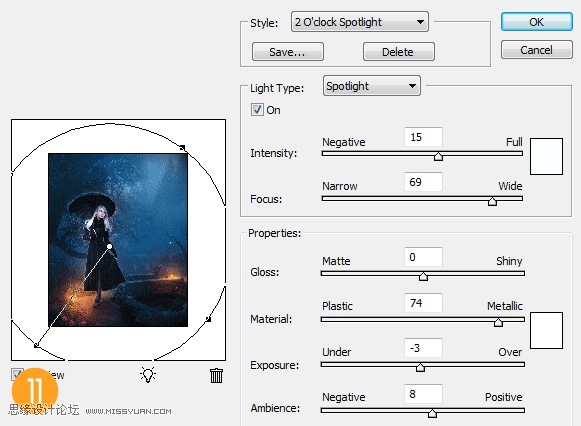Viewport: 581px width, 426px height.
Task: Click OK to apply lighting effects
Action: (x=537, y=22)
